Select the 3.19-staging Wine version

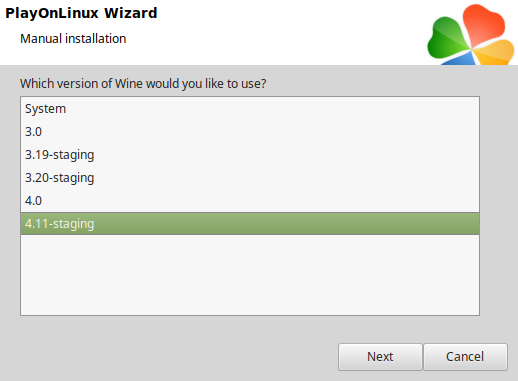pyautogui.click(x=250, y=155)
